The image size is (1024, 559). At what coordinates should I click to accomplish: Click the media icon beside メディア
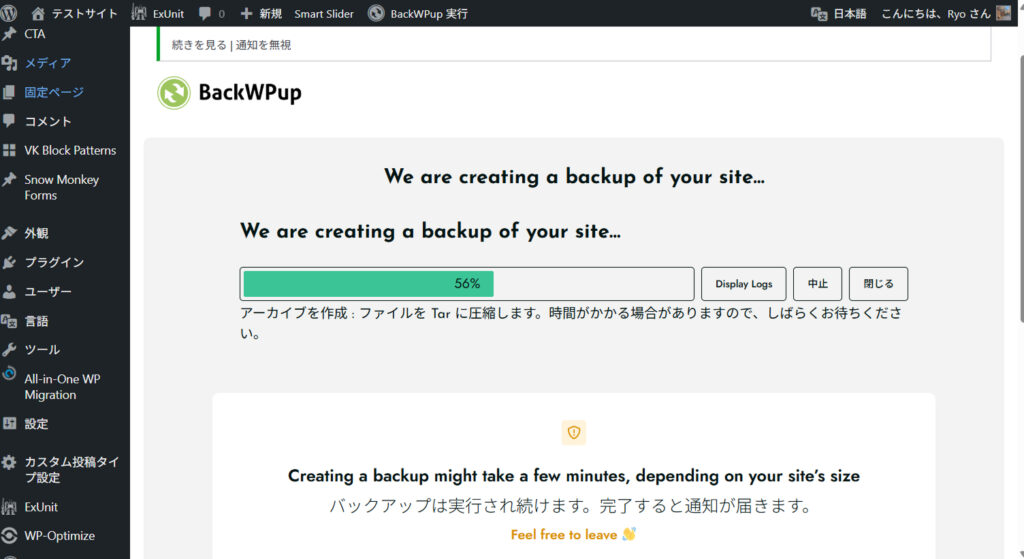10,63
